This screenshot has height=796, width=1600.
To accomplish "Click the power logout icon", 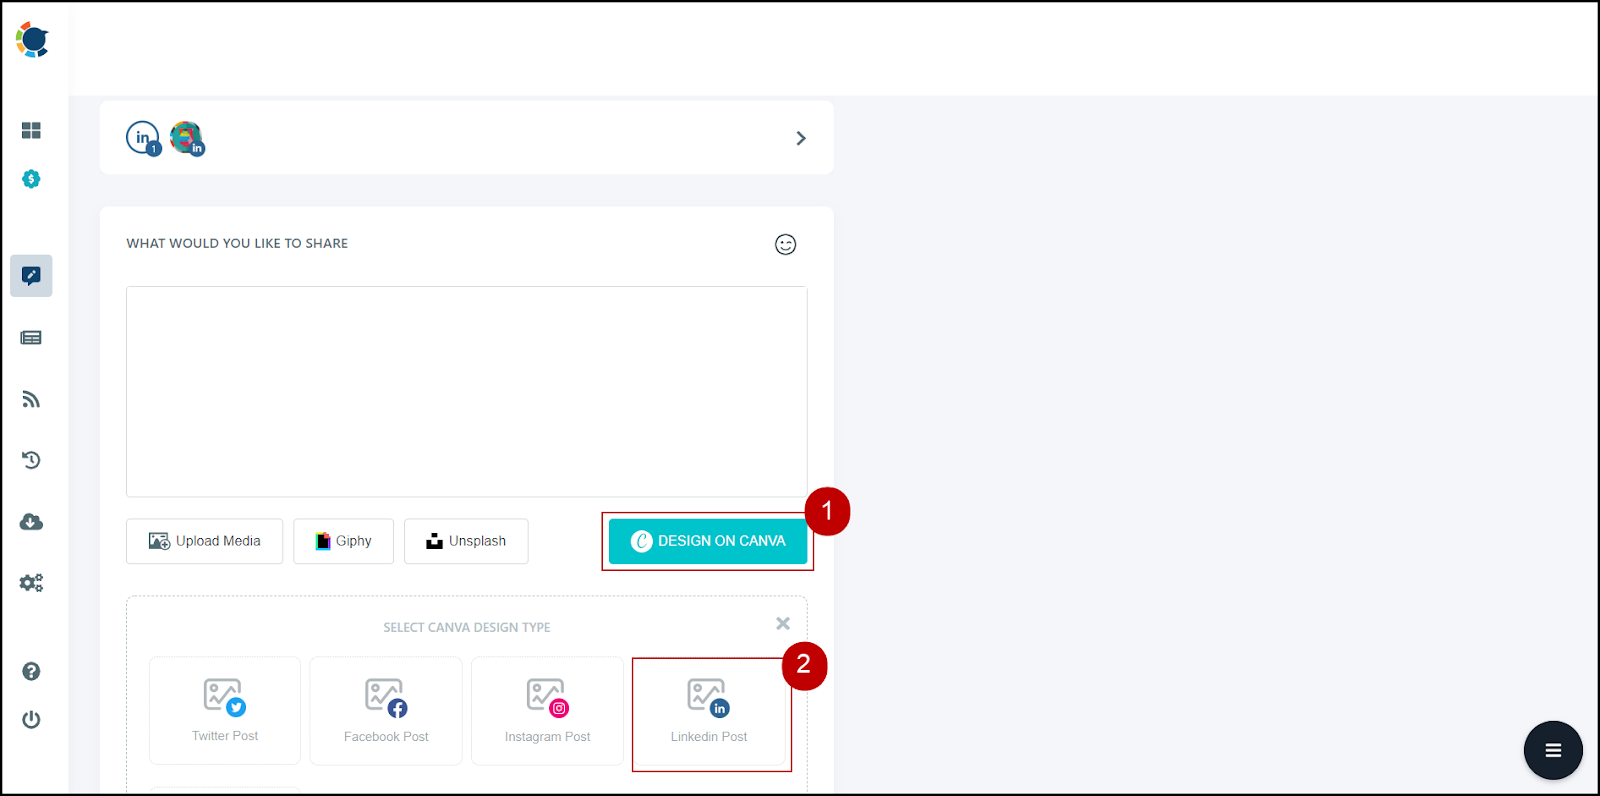I will click(31, 720).
